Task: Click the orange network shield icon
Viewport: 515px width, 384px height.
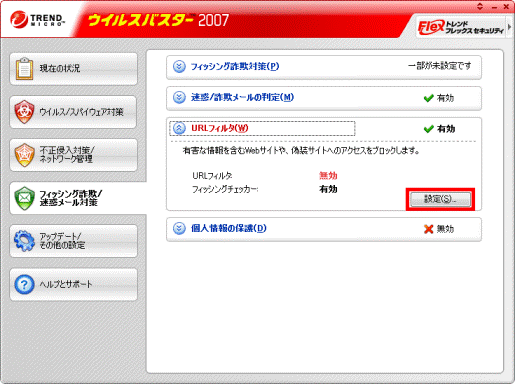Action: (x=24, y=155)
